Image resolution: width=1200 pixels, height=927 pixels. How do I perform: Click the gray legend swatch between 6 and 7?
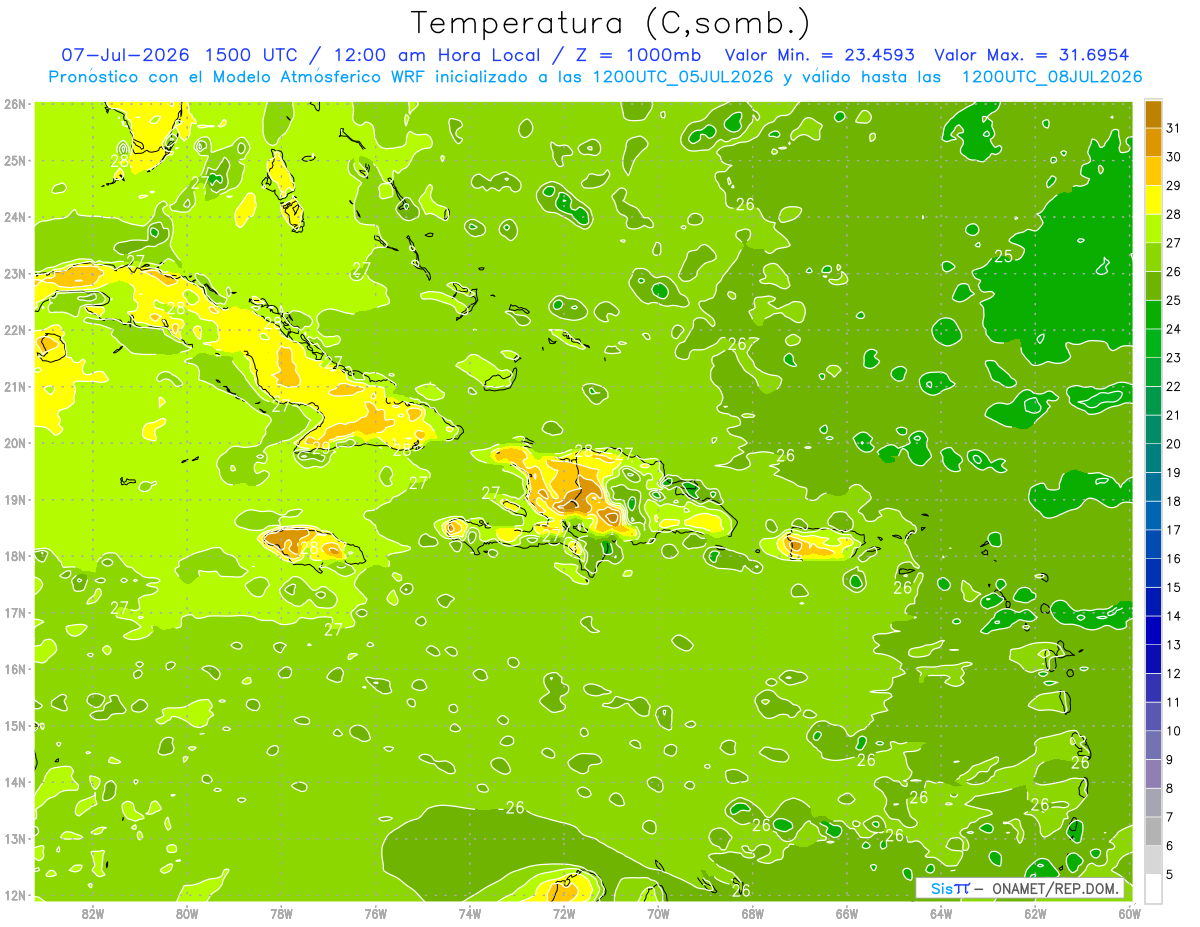click(1153, 831)
